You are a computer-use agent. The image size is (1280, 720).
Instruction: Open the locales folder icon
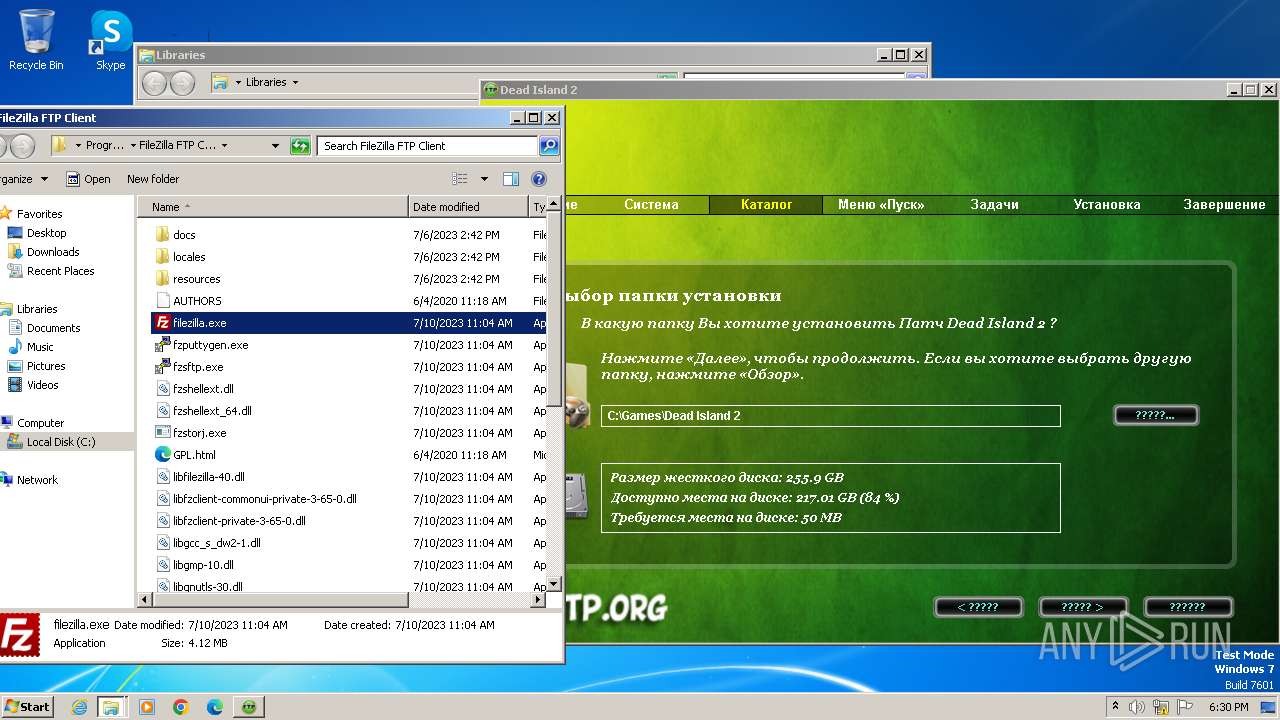[x=163, y=257]
